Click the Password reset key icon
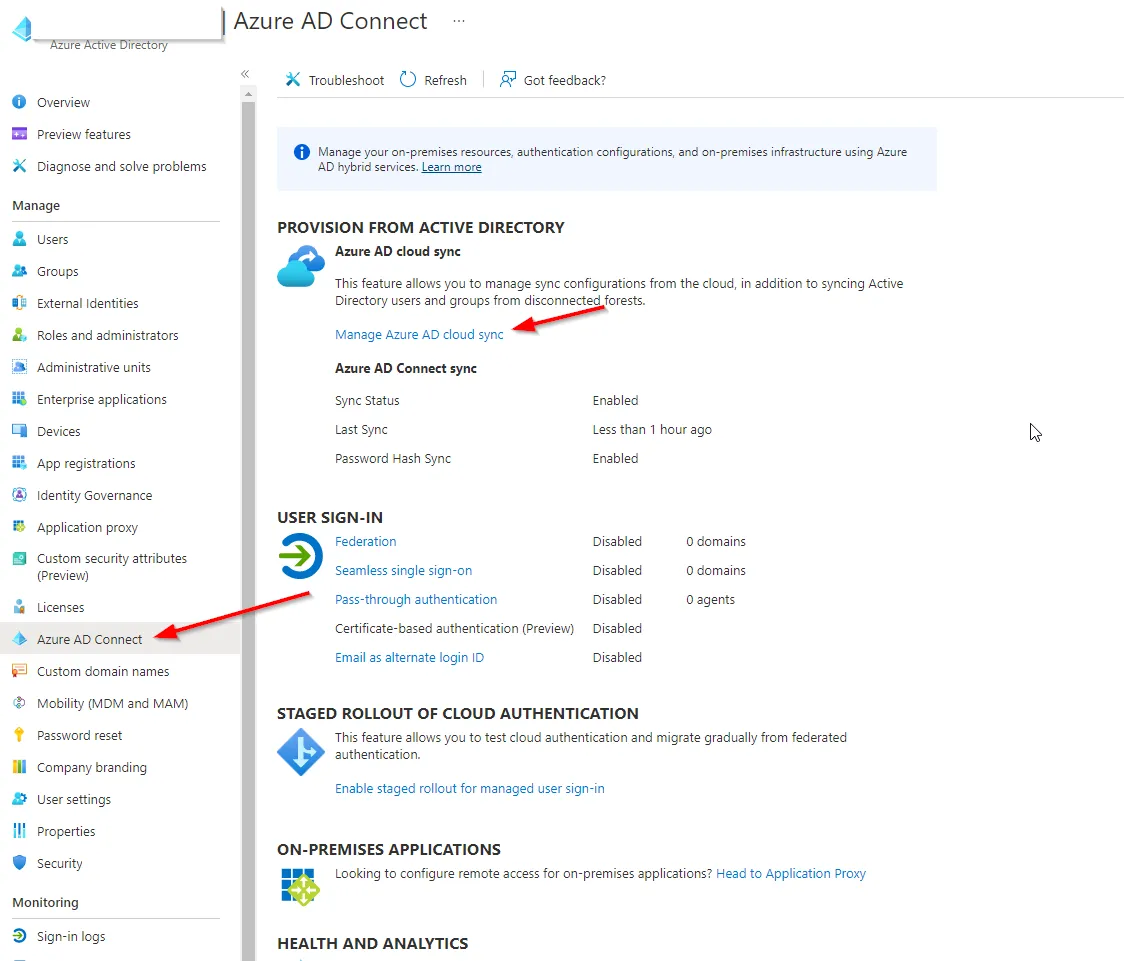 [x=19, y=735]
